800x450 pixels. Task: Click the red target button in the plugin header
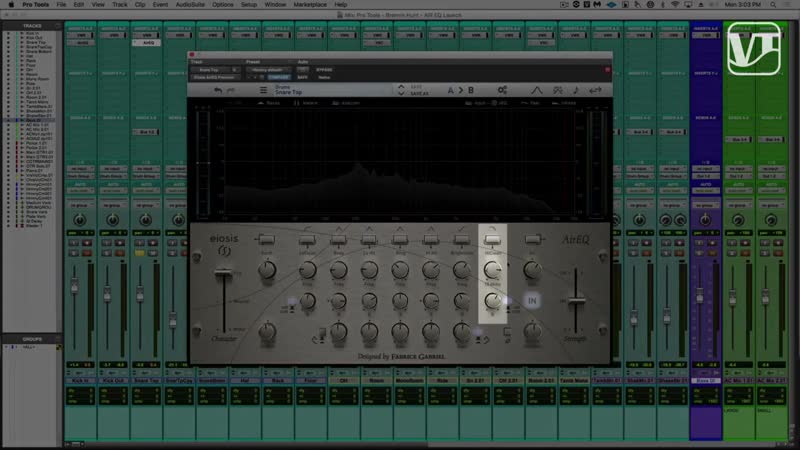(x=607, y=70)
